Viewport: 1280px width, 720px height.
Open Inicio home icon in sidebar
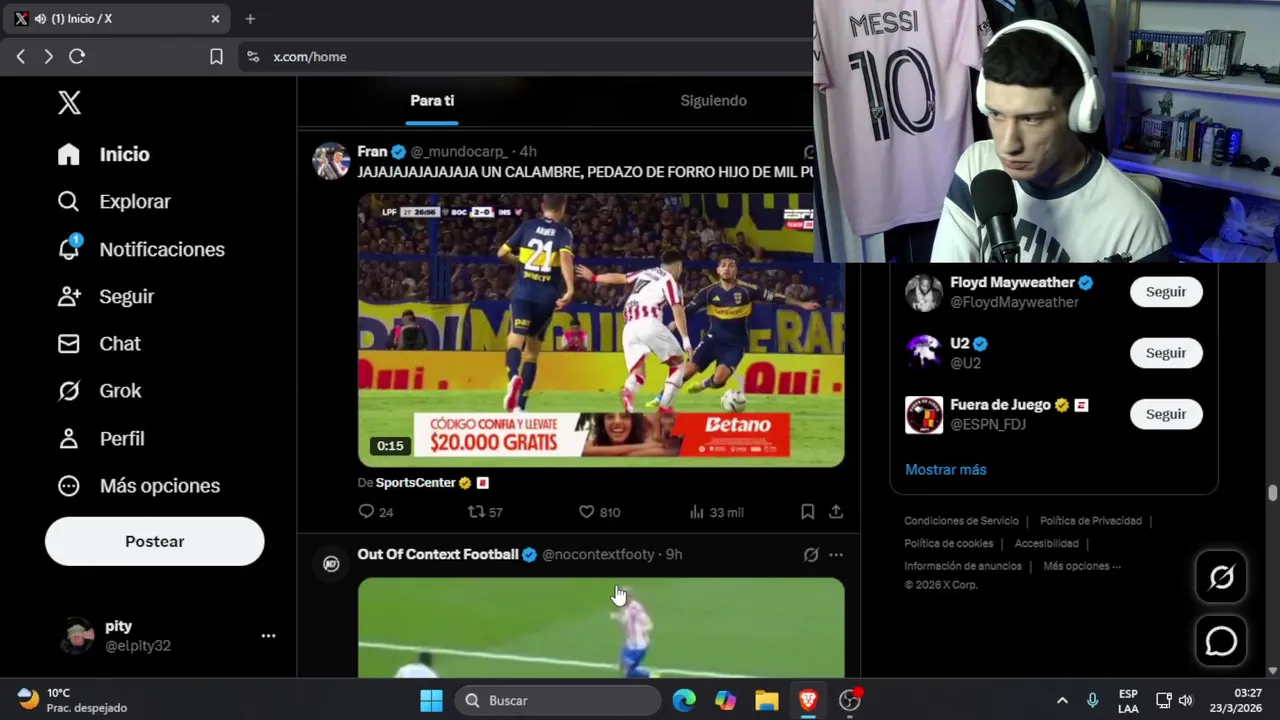pyautogui.click(x=68, y=154)
